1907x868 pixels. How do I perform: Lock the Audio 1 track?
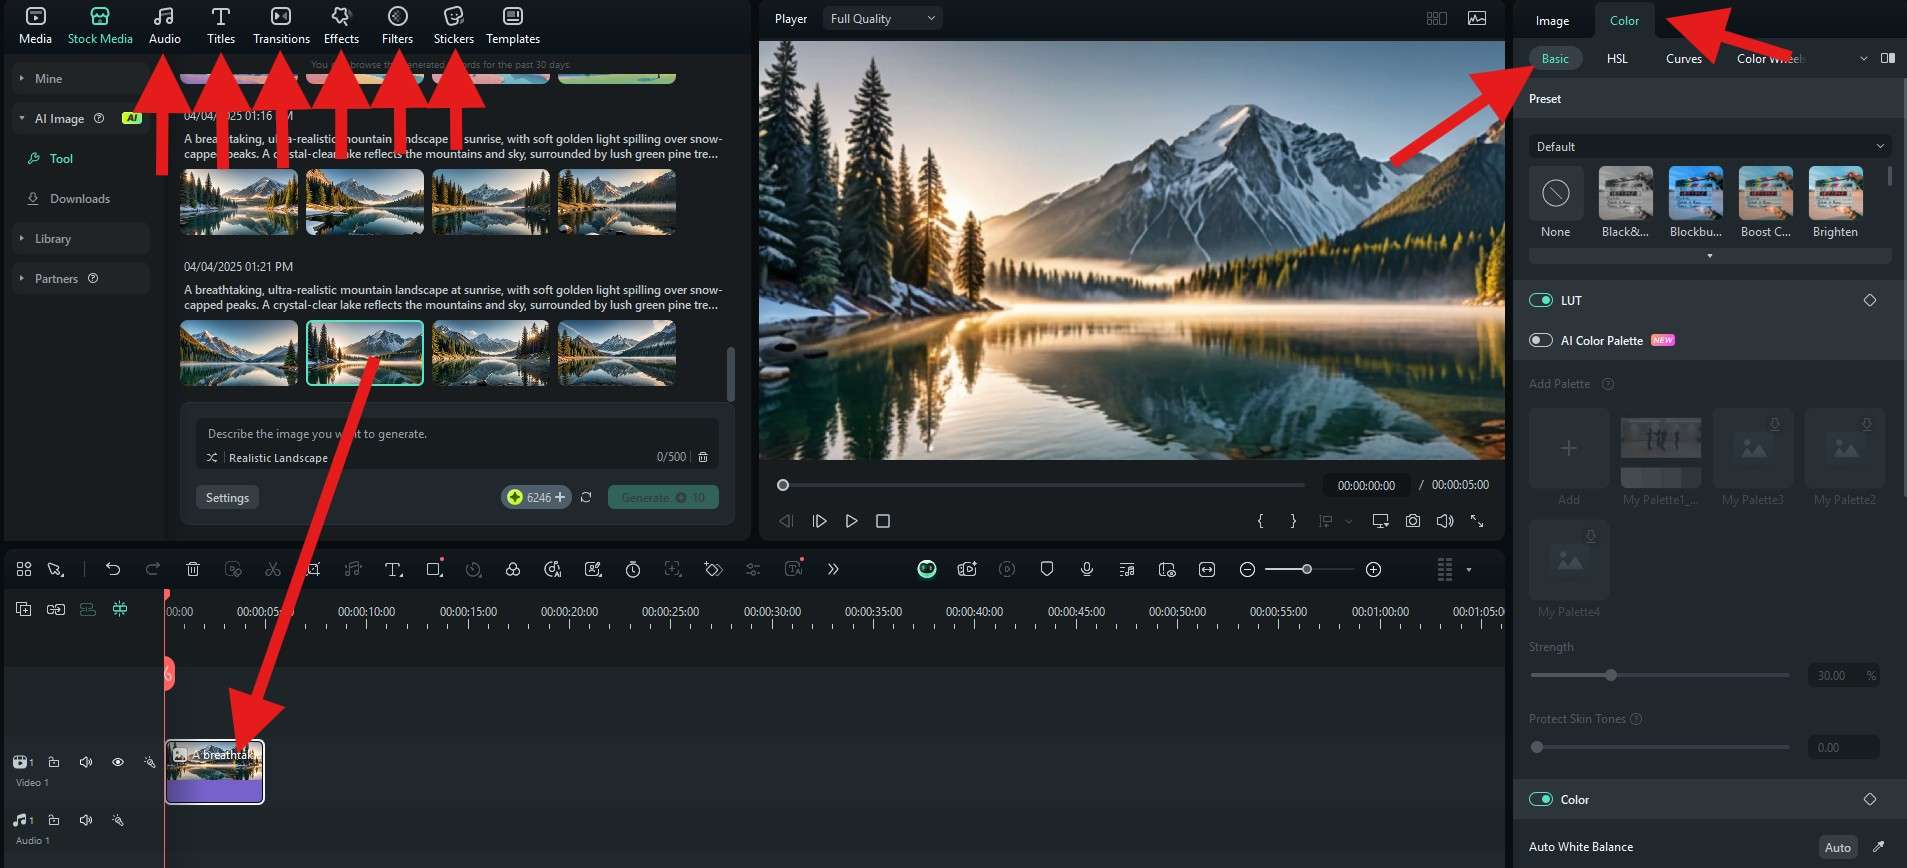(x=54, y=820)
